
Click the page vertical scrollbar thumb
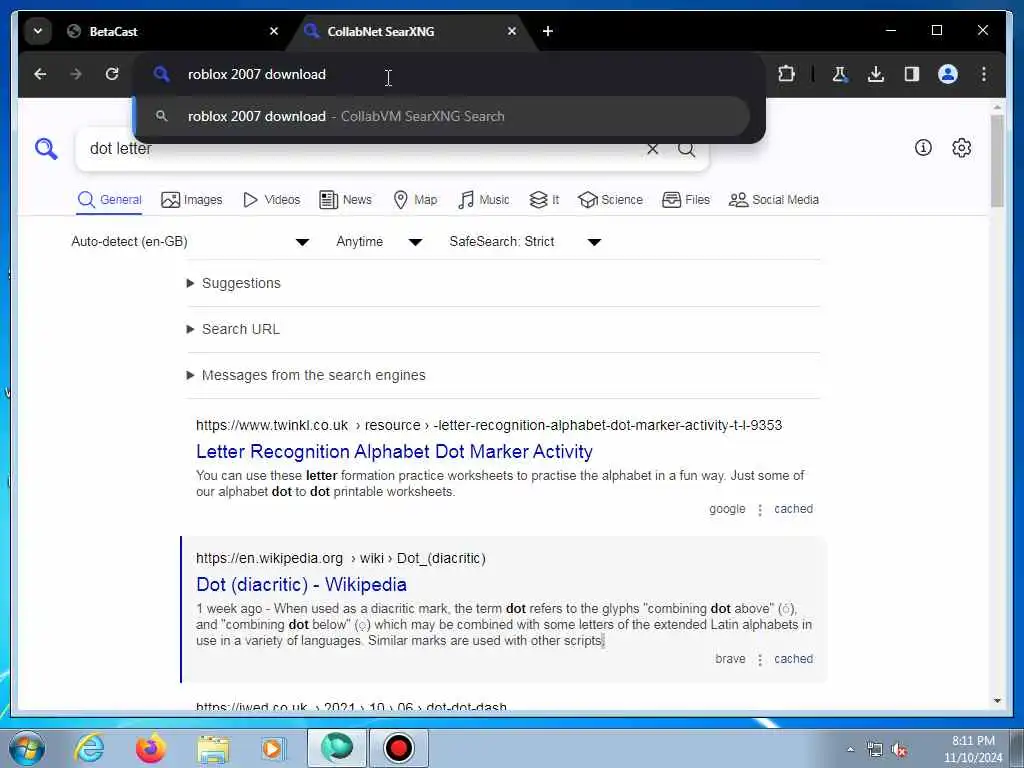click(x=997, y=161)
